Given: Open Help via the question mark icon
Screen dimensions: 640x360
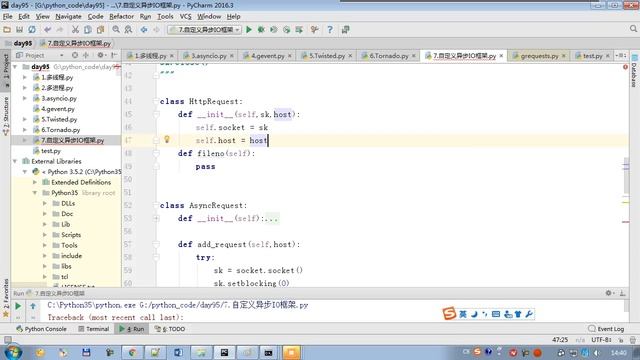Looking at the screenshot, I should [x=330, y=30].
